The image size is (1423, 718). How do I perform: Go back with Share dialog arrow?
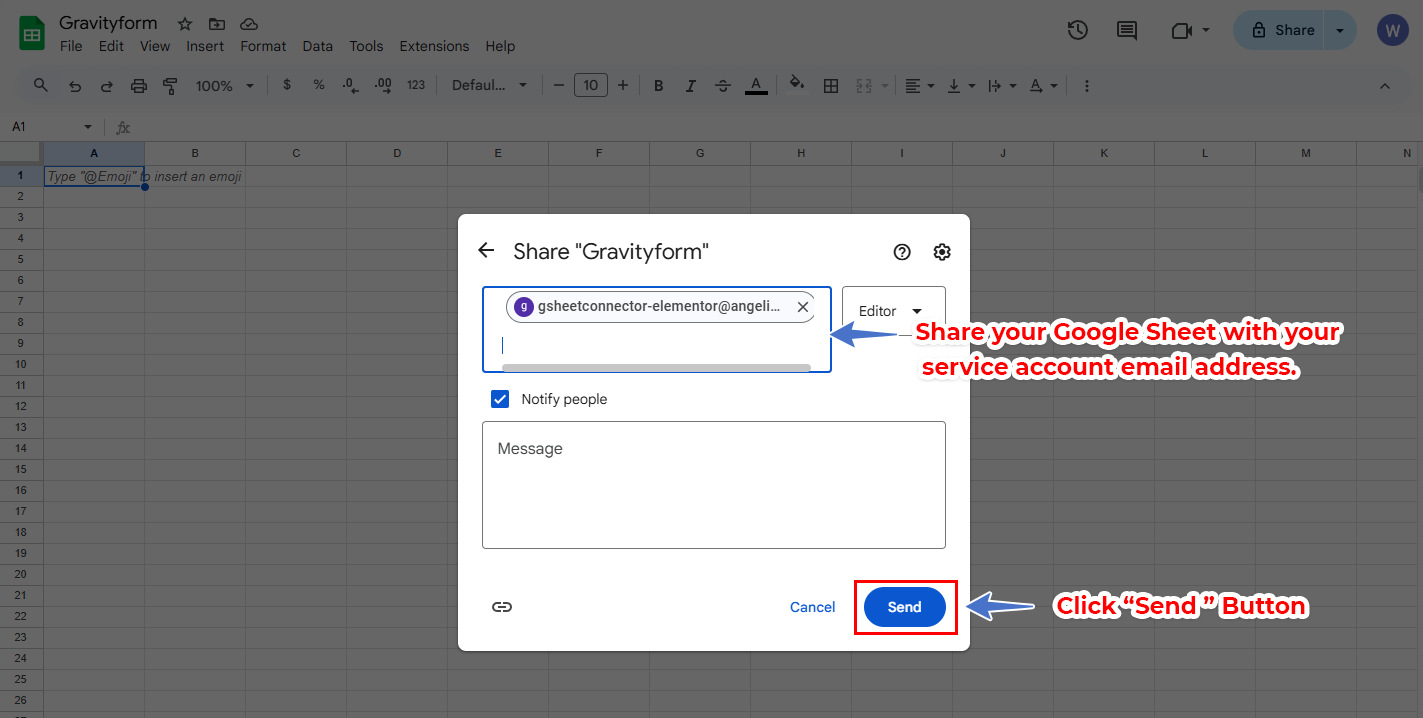point(486,251)
